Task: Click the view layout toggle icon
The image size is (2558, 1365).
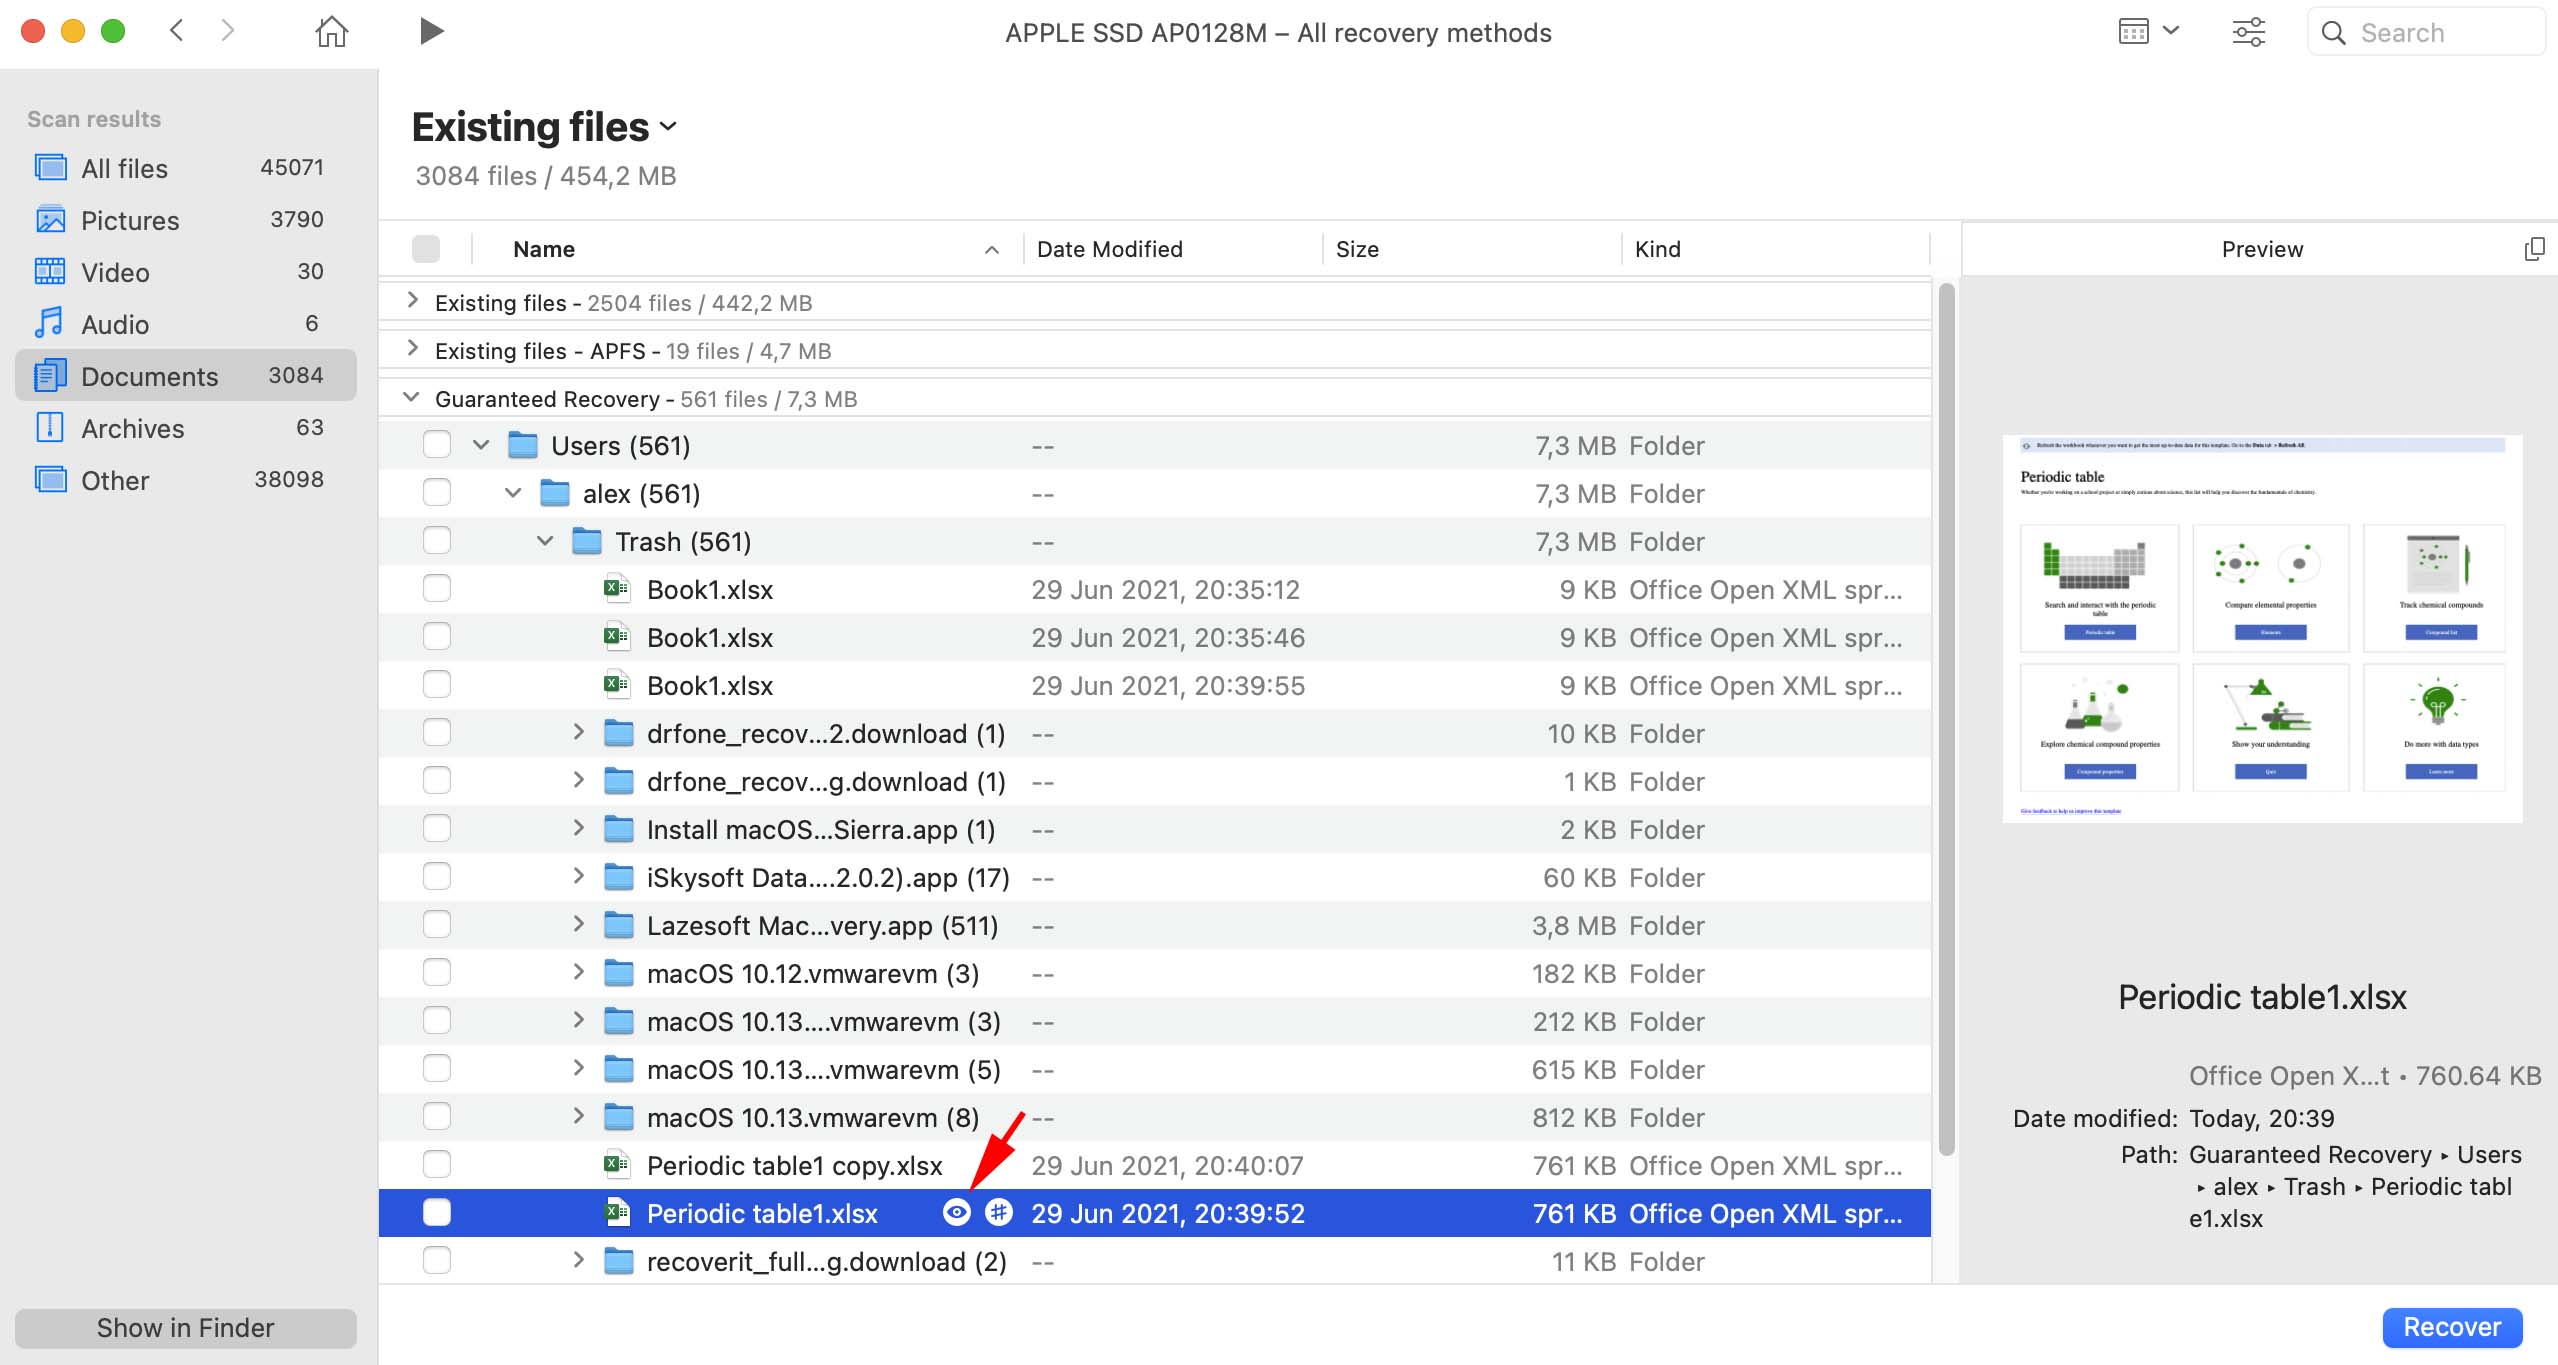Action: tap(2138, 30)
